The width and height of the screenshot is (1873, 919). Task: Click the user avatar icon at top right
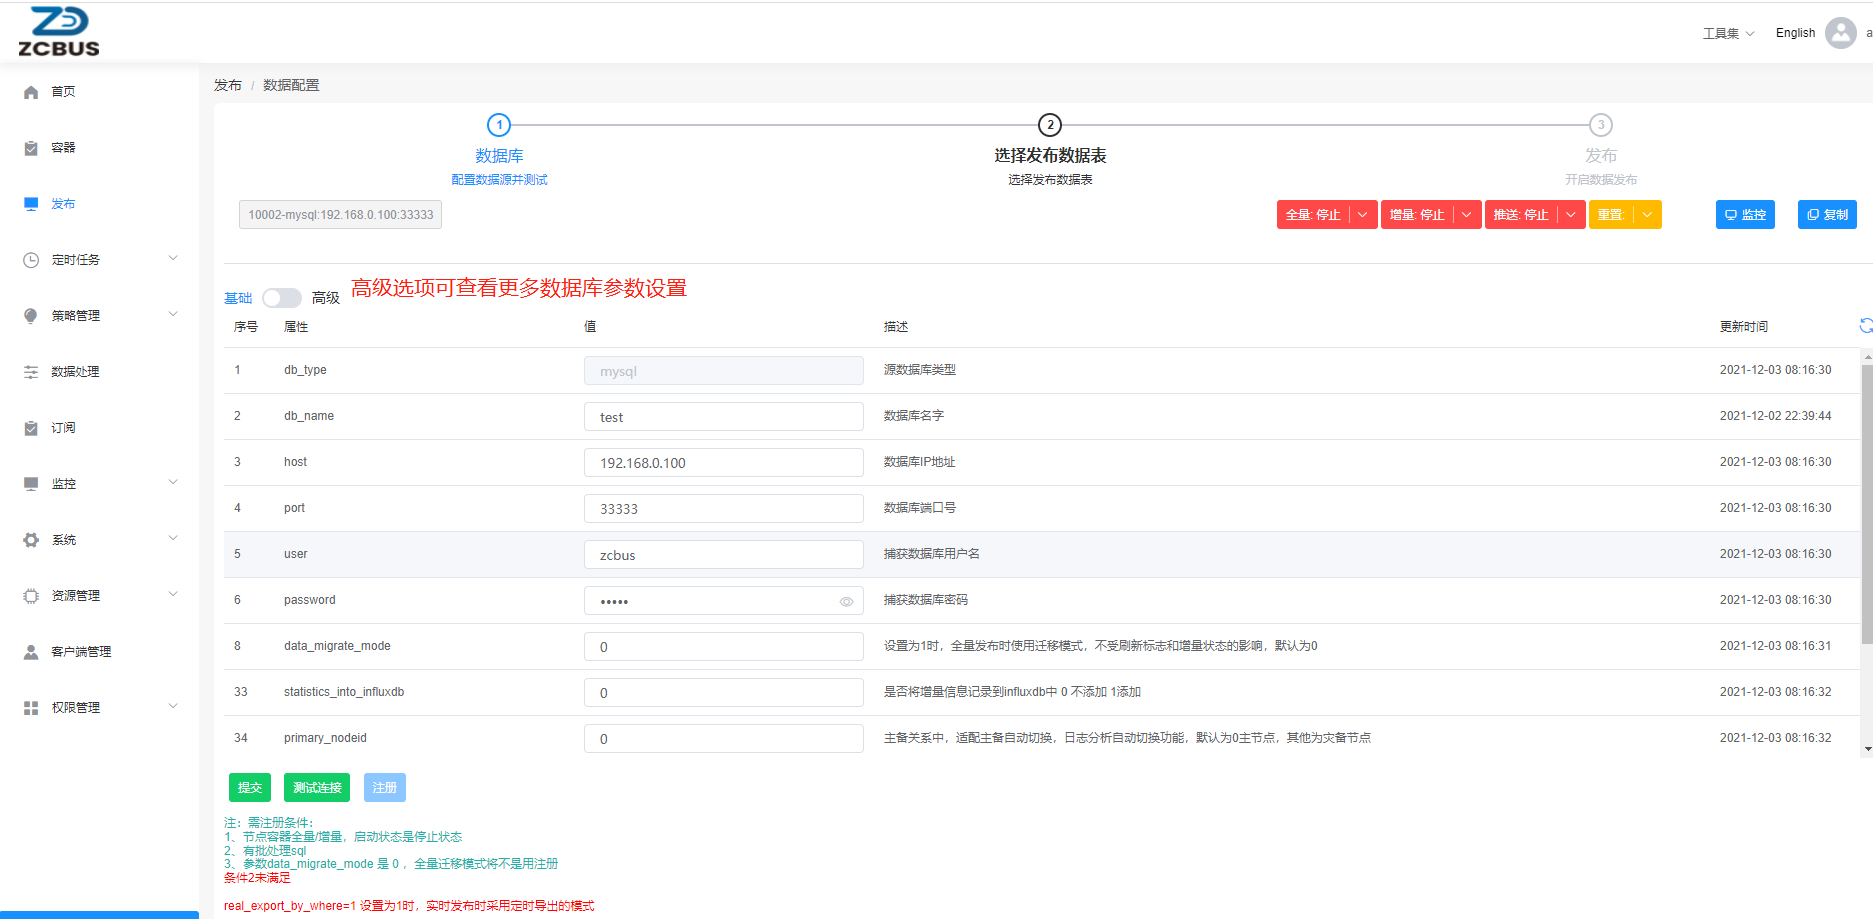pos(1840,33)
